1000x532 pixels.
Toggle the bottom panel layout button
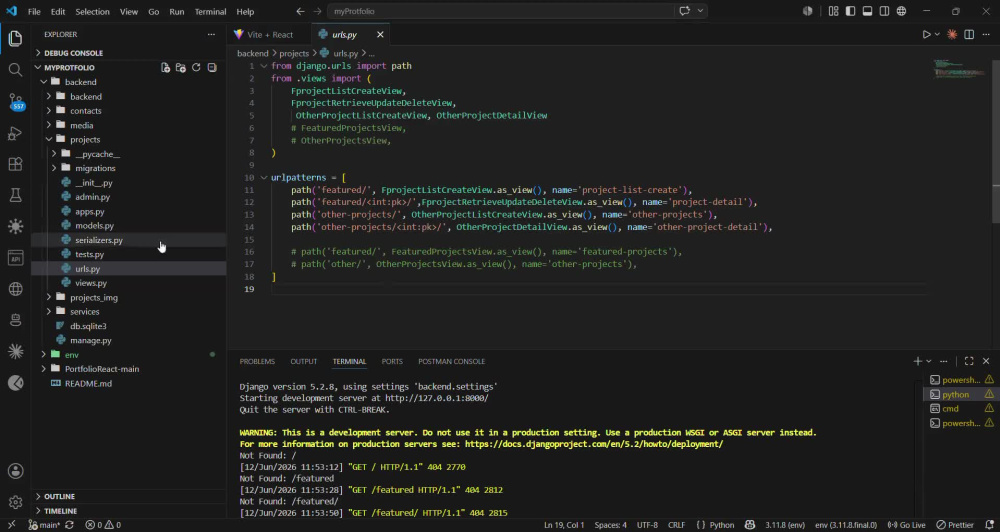tap(867, 11)
